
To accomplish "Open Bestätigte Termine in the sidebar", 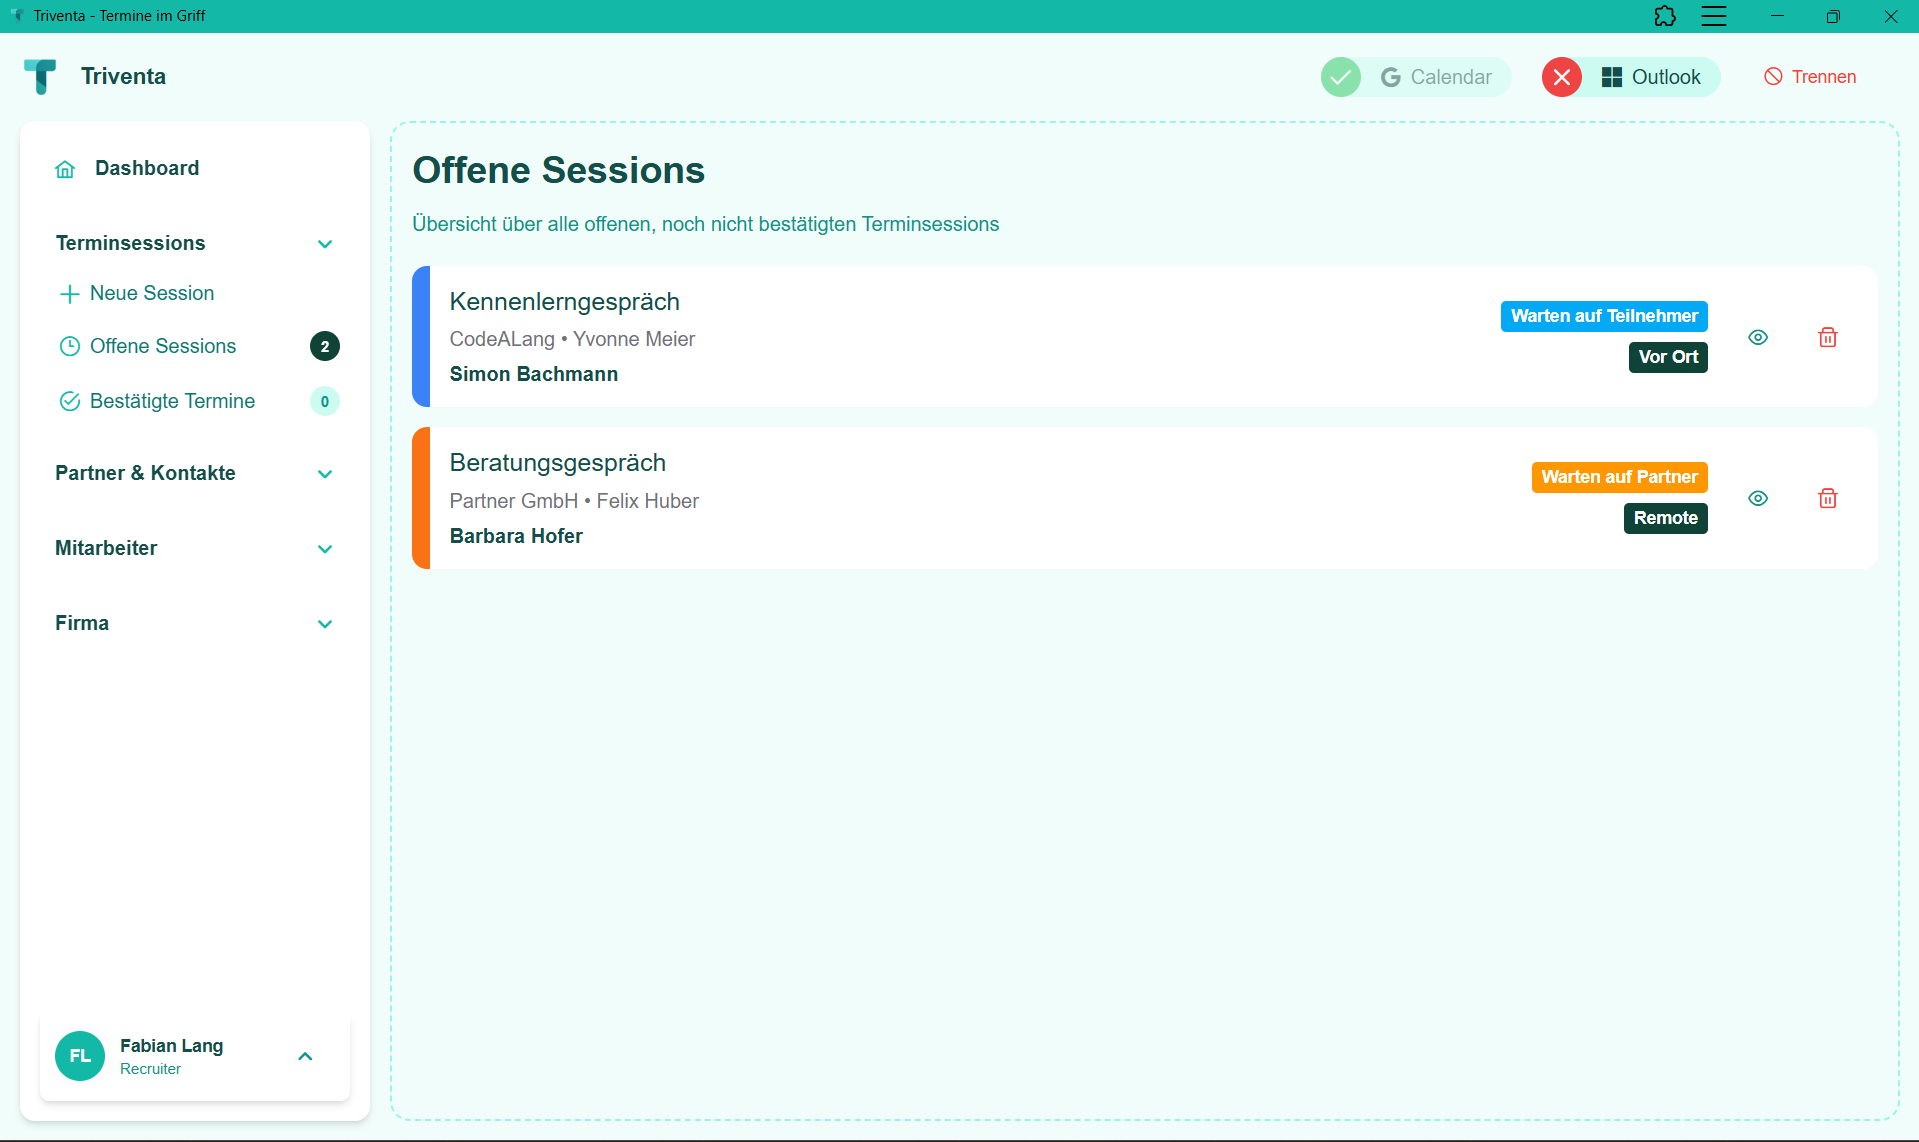I will 172,401.
